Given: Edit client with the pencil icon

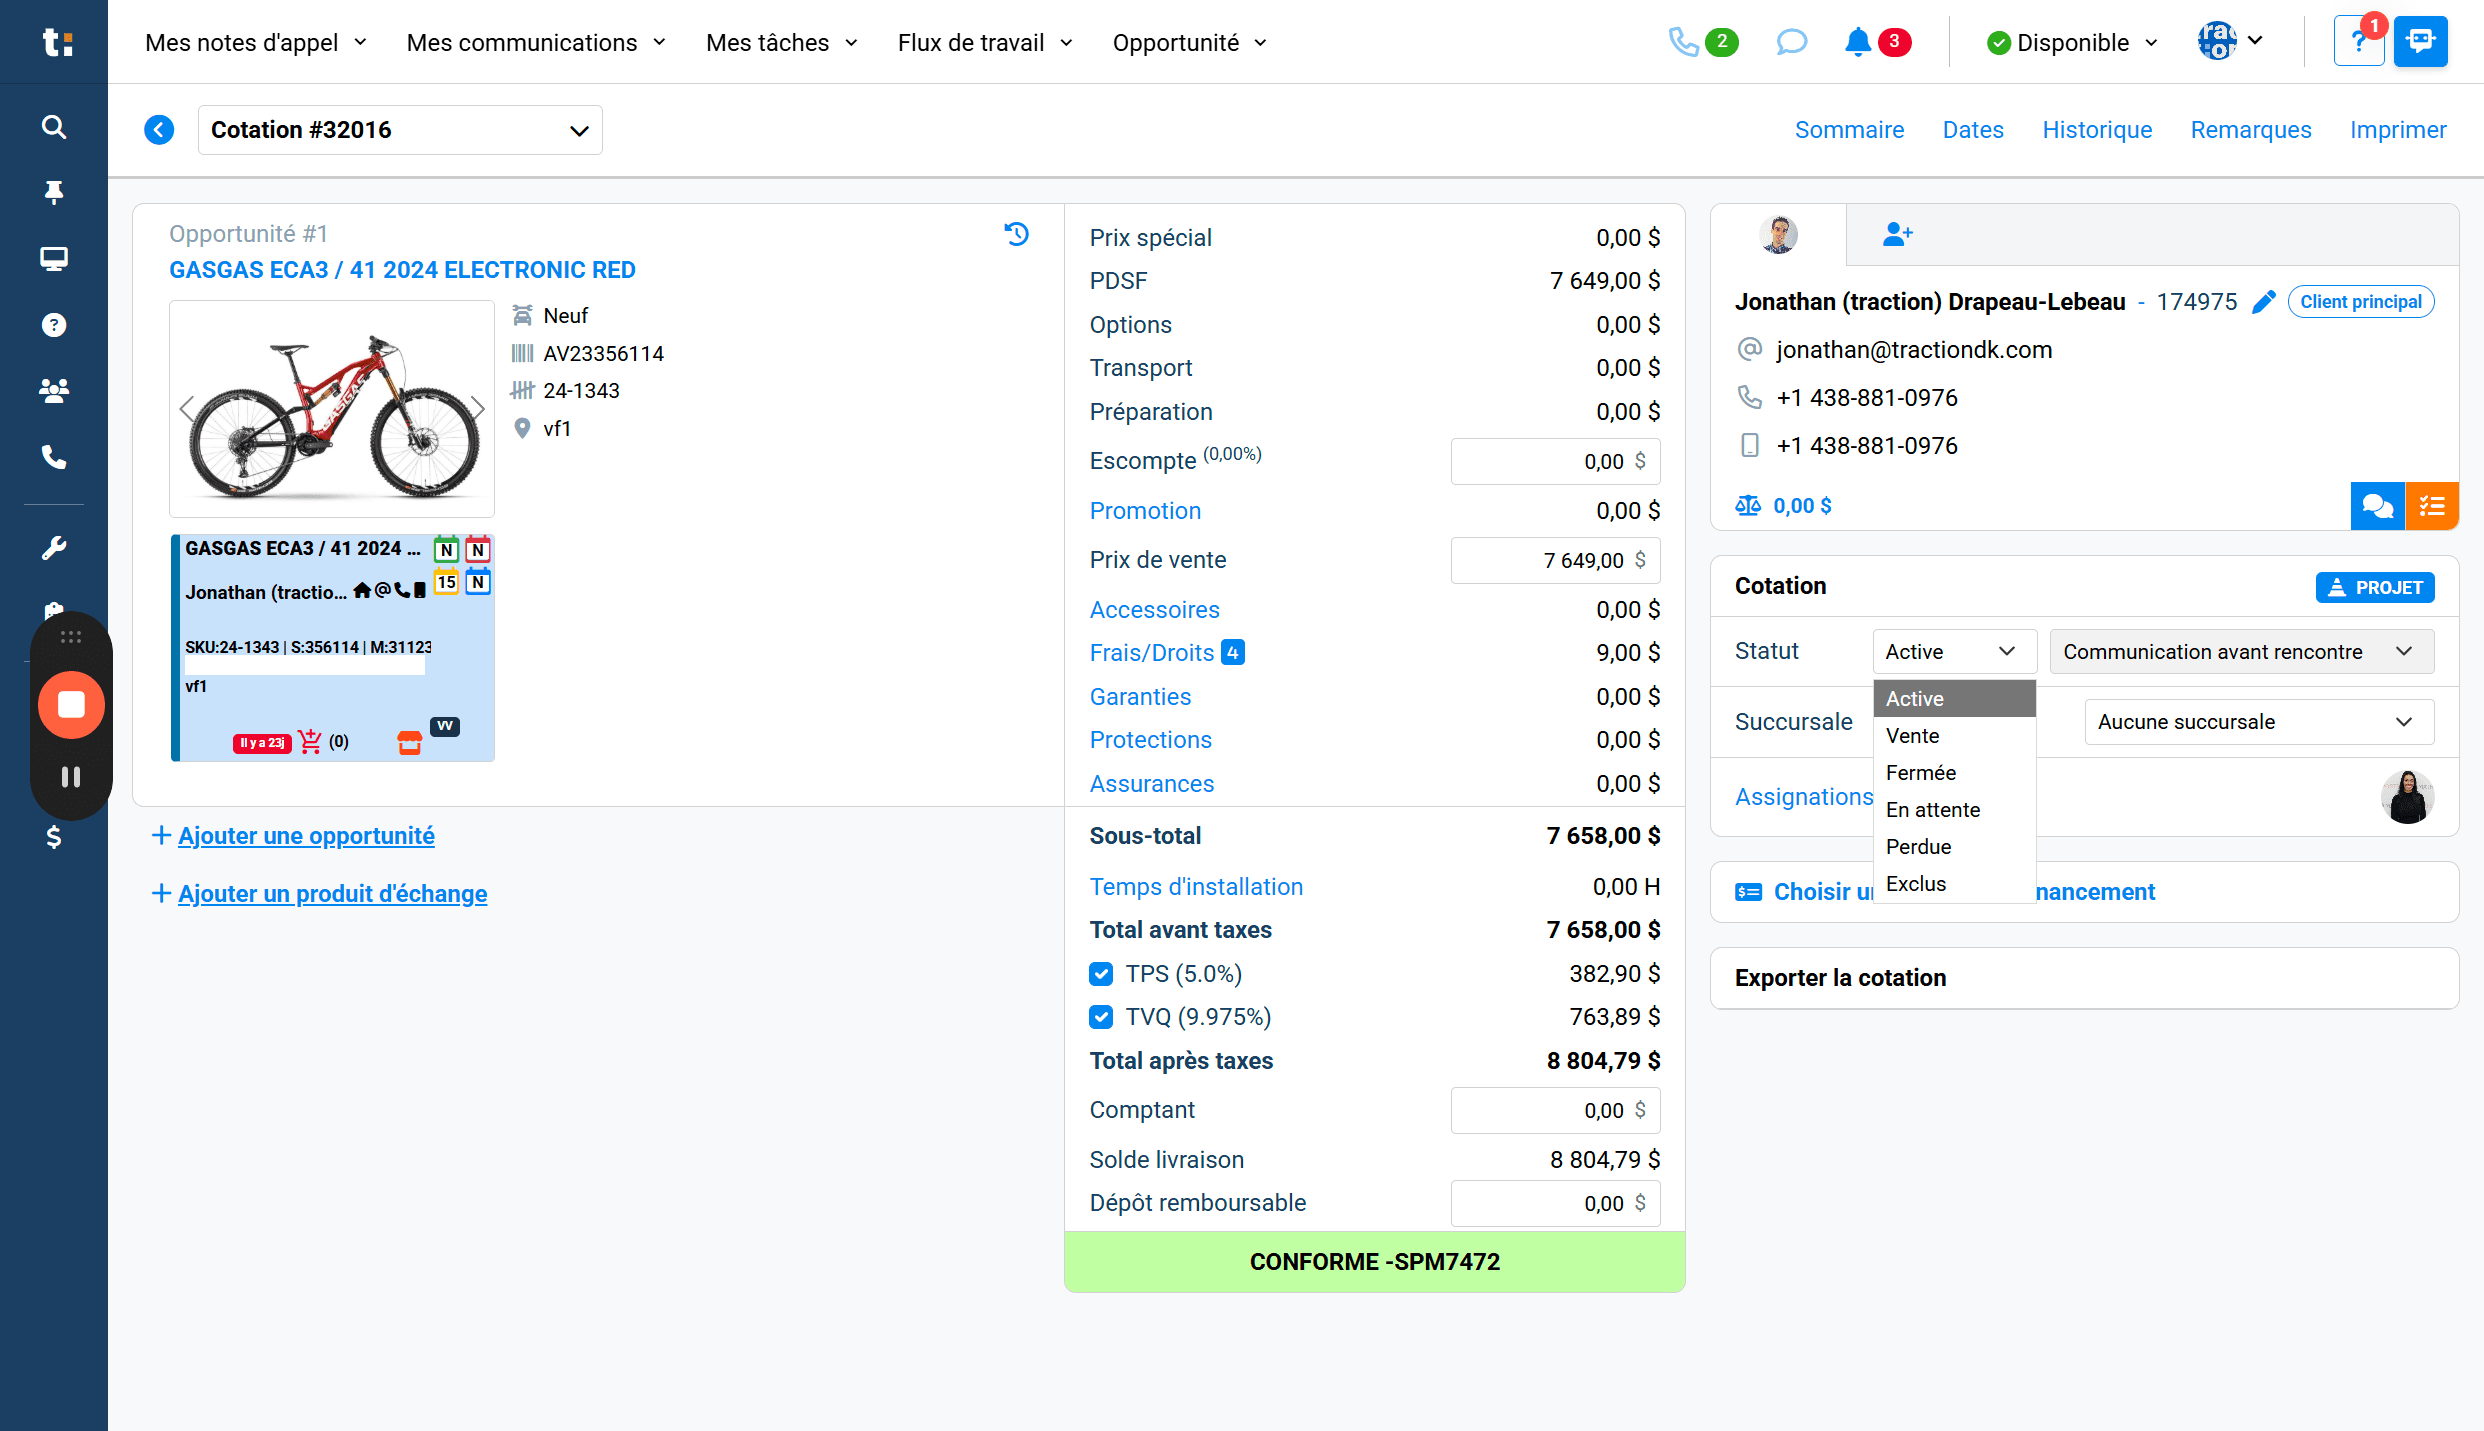Looking at the screenshot, I should click(2264, 302).
